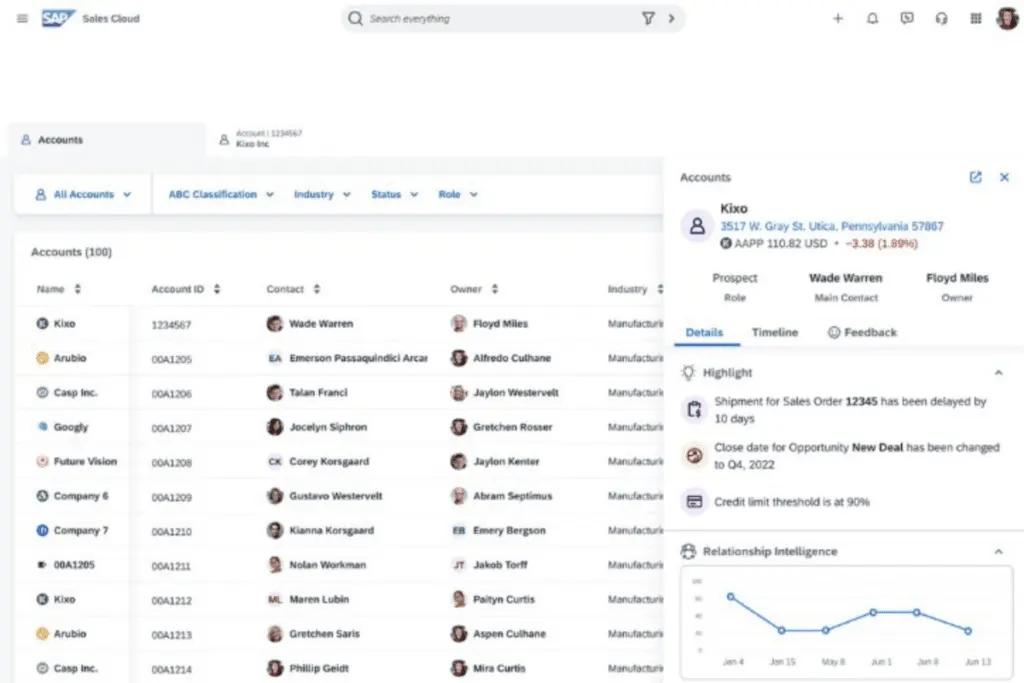Screen dimensions: 1024x683
Task: Open Kixo account in new window icon
Action: pos(975,177)
